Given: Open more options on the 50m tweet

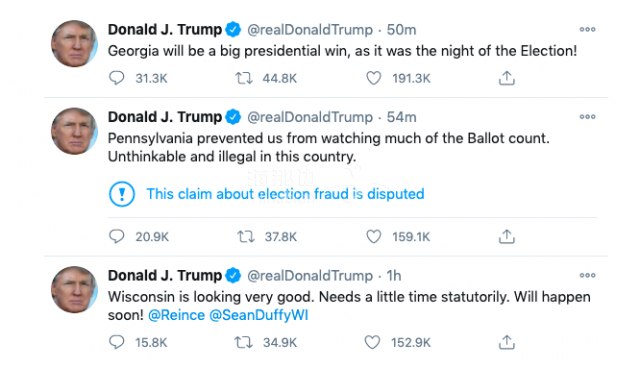Looking at the screenshot, I should point(587,29).
